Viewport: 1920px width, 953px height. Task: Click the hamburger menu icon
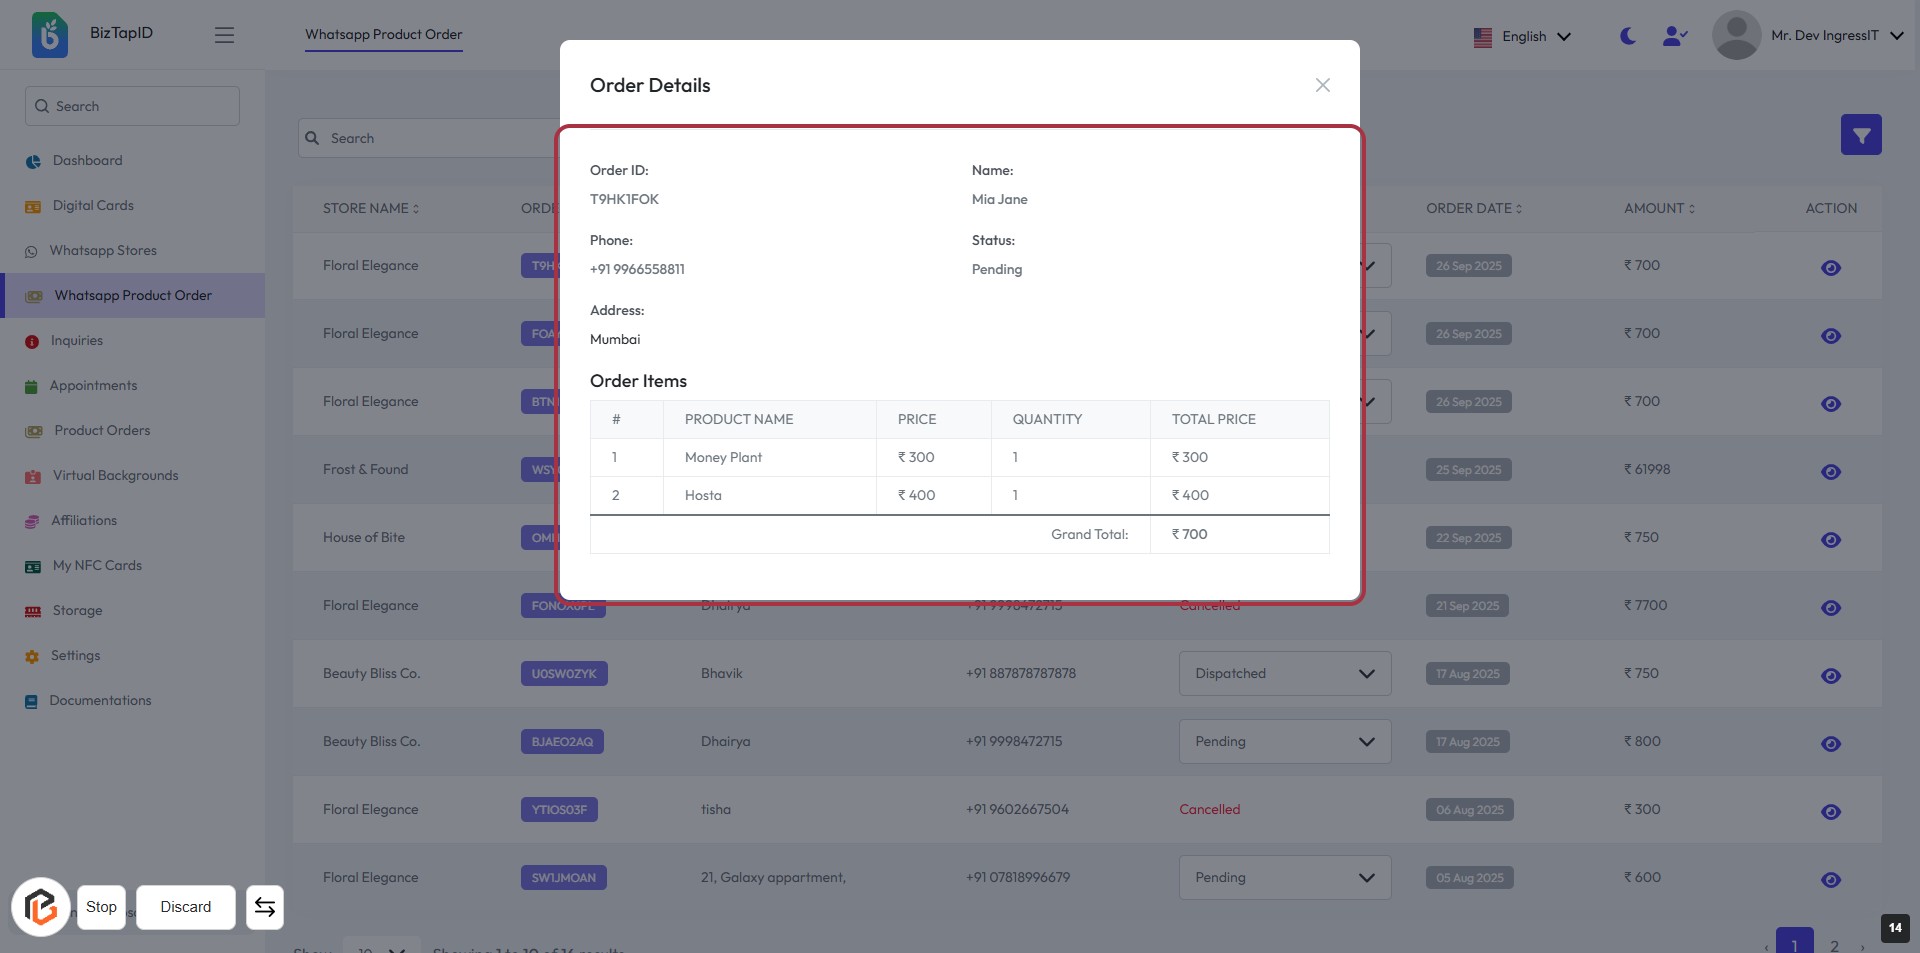(x=224, y=35)
